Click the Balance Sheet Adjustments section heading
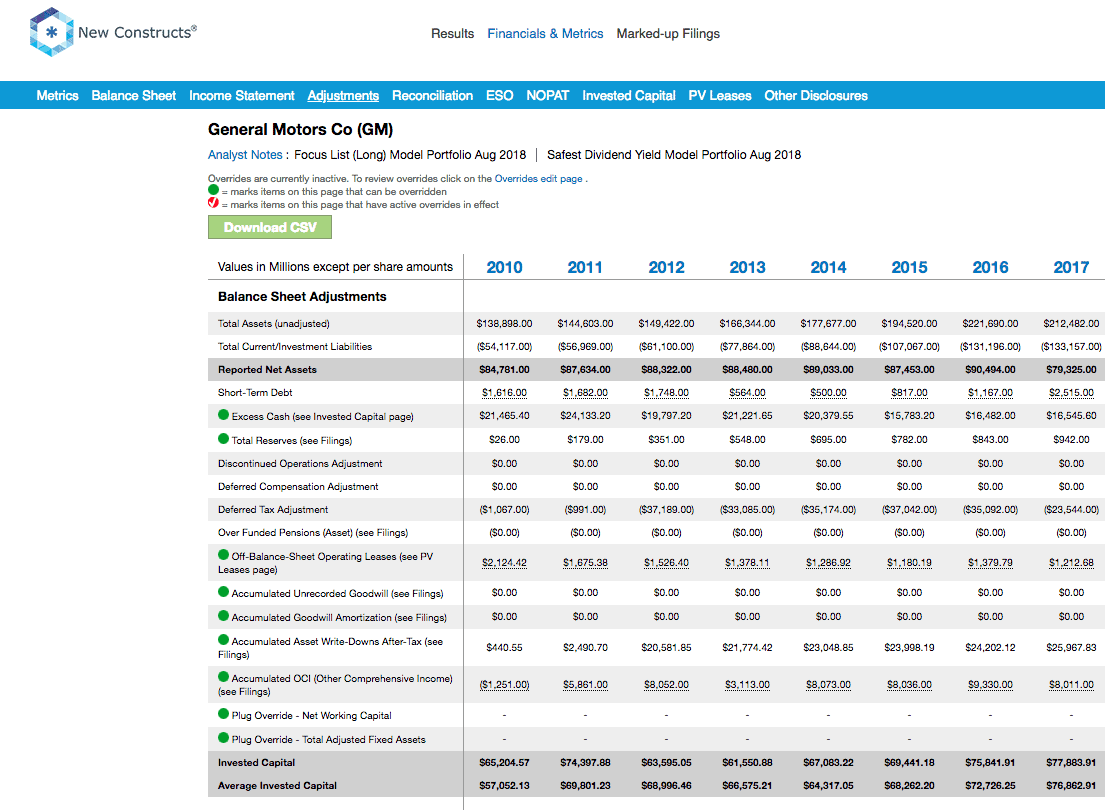The height and width of the screenshot is (810, 1105). [x=302, y=297]
